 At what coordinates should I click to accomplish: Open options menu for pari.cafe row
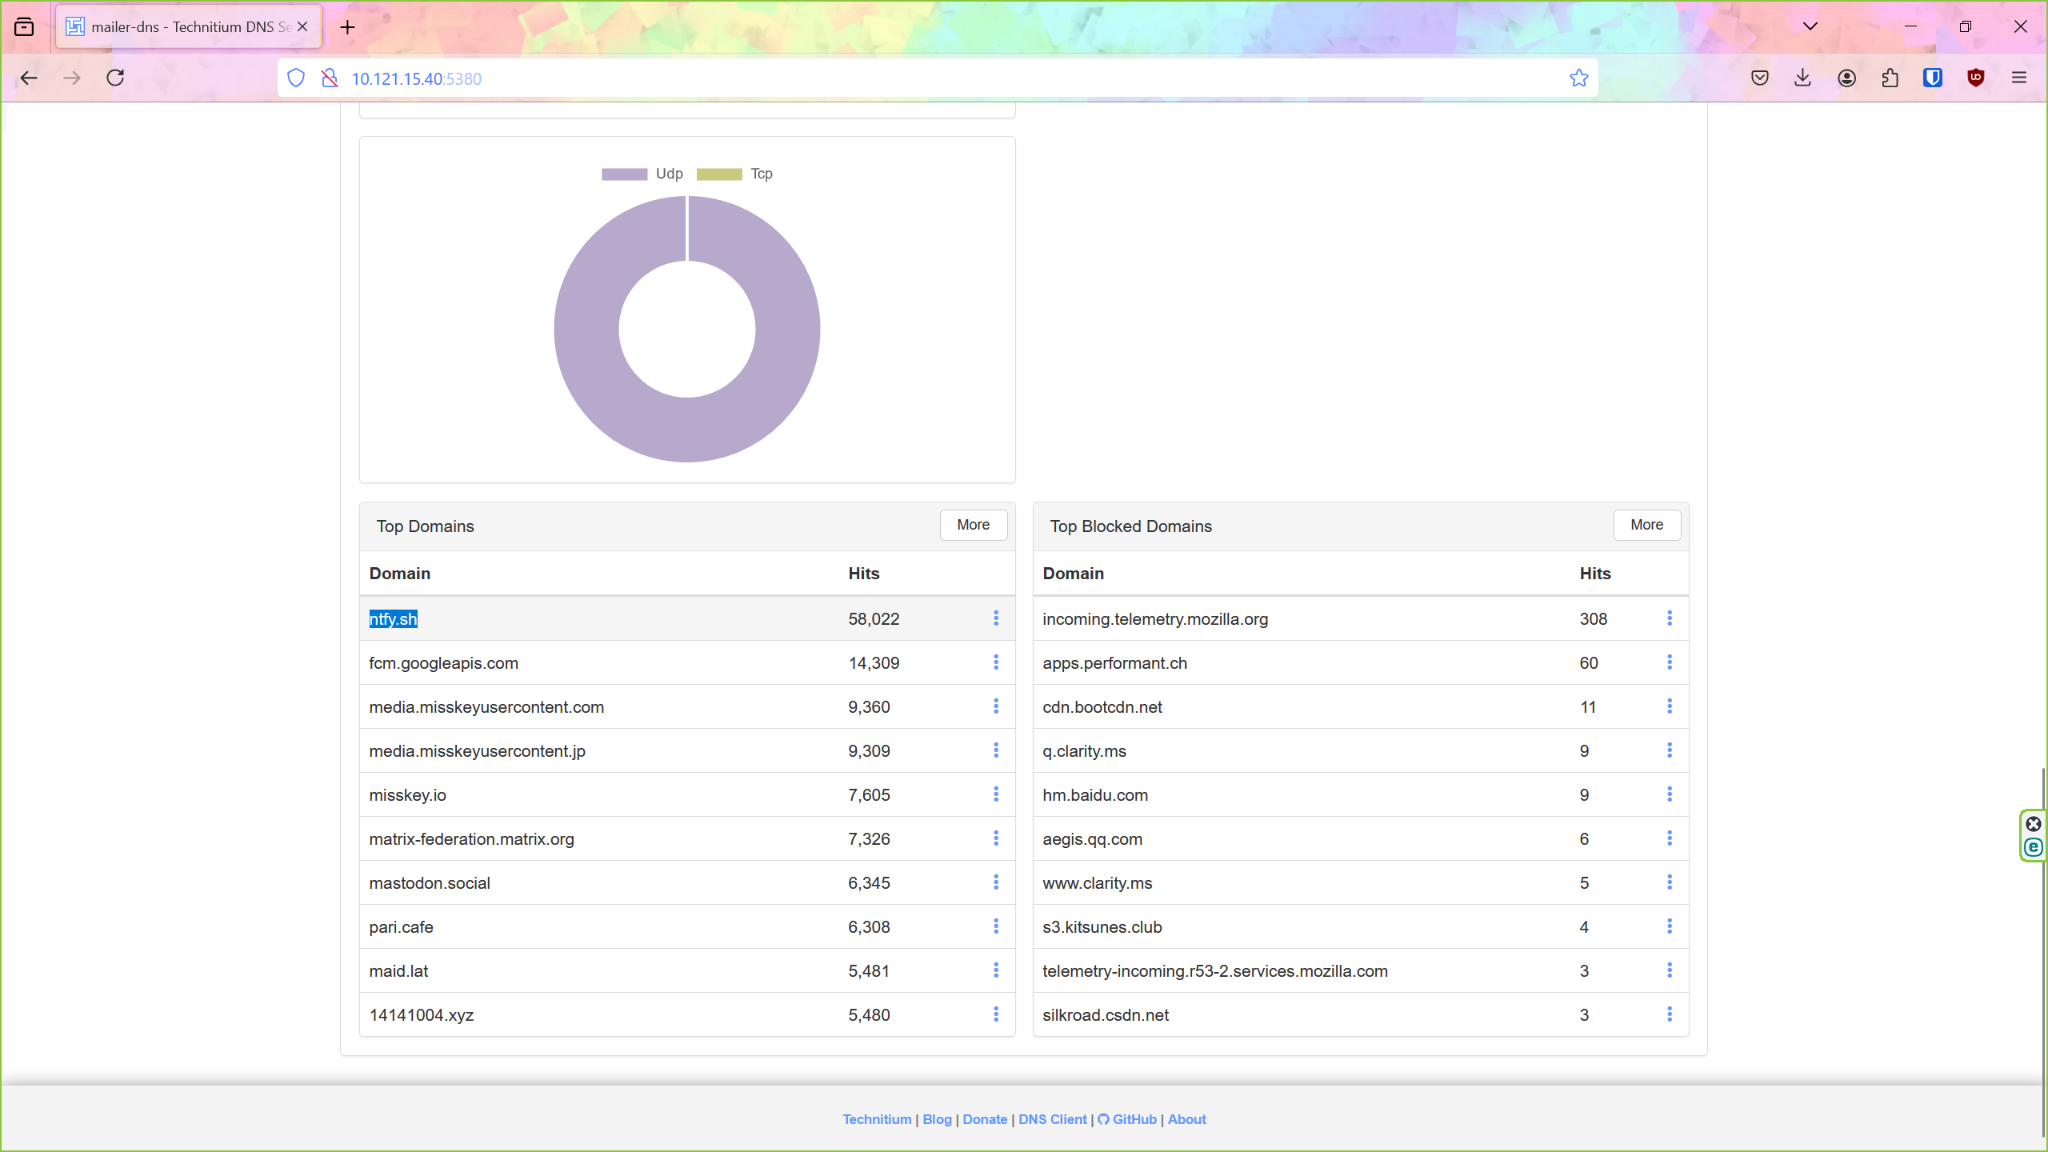(996, 926)
